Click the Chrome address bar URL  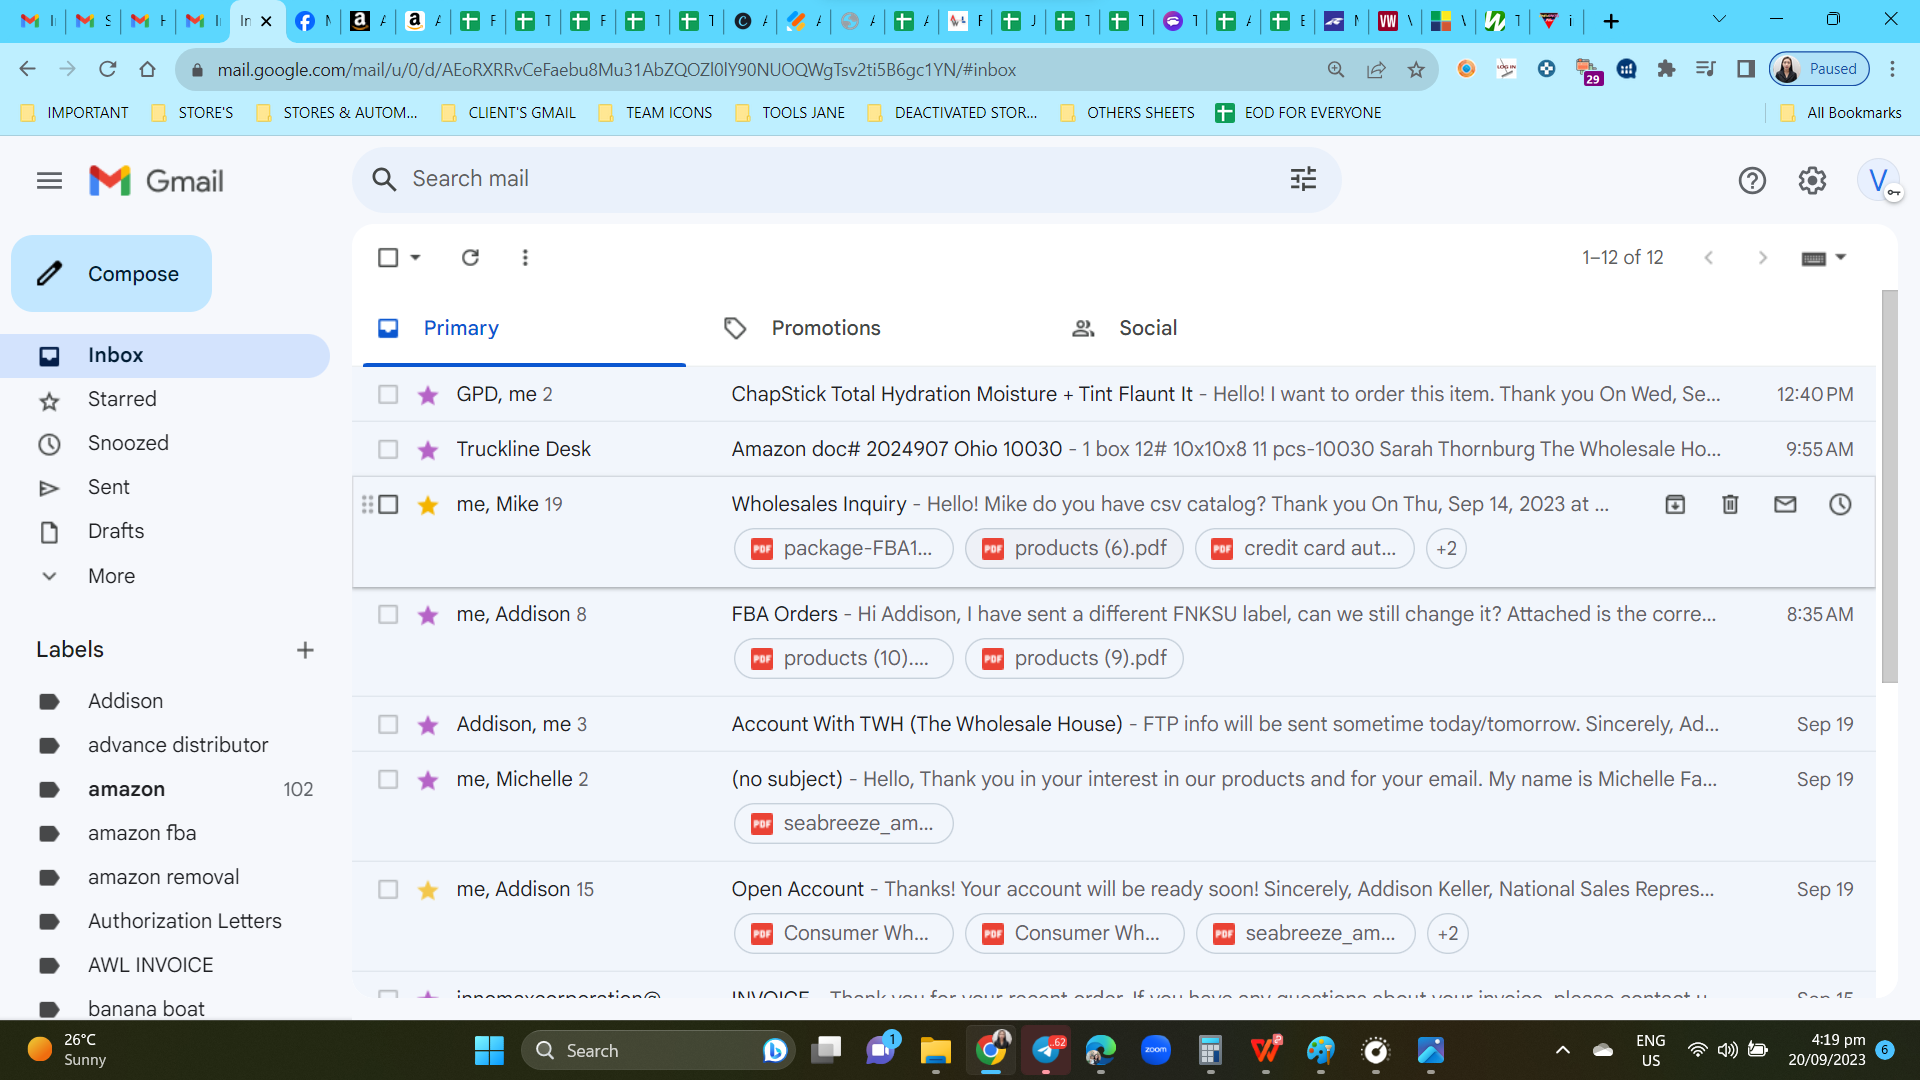pos(616,70)
